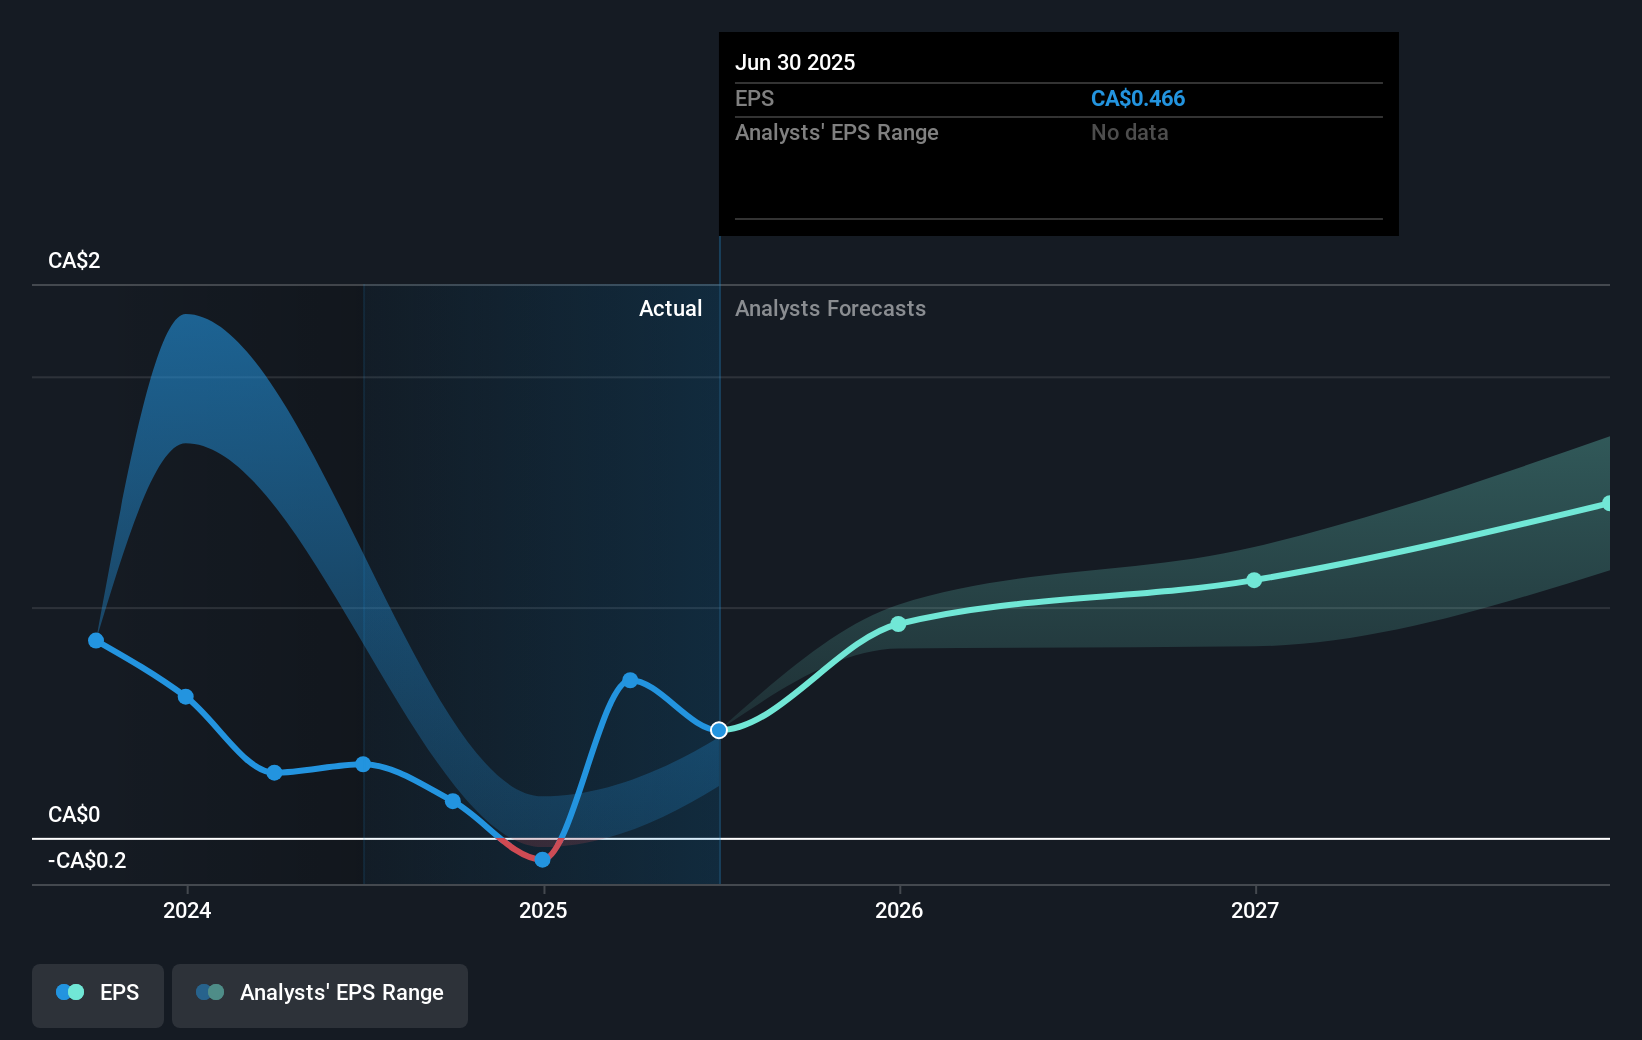Click the first blue EPS data point
Screen dimensions: 1642x1040
pyautogui.click(x=95, y=641)
